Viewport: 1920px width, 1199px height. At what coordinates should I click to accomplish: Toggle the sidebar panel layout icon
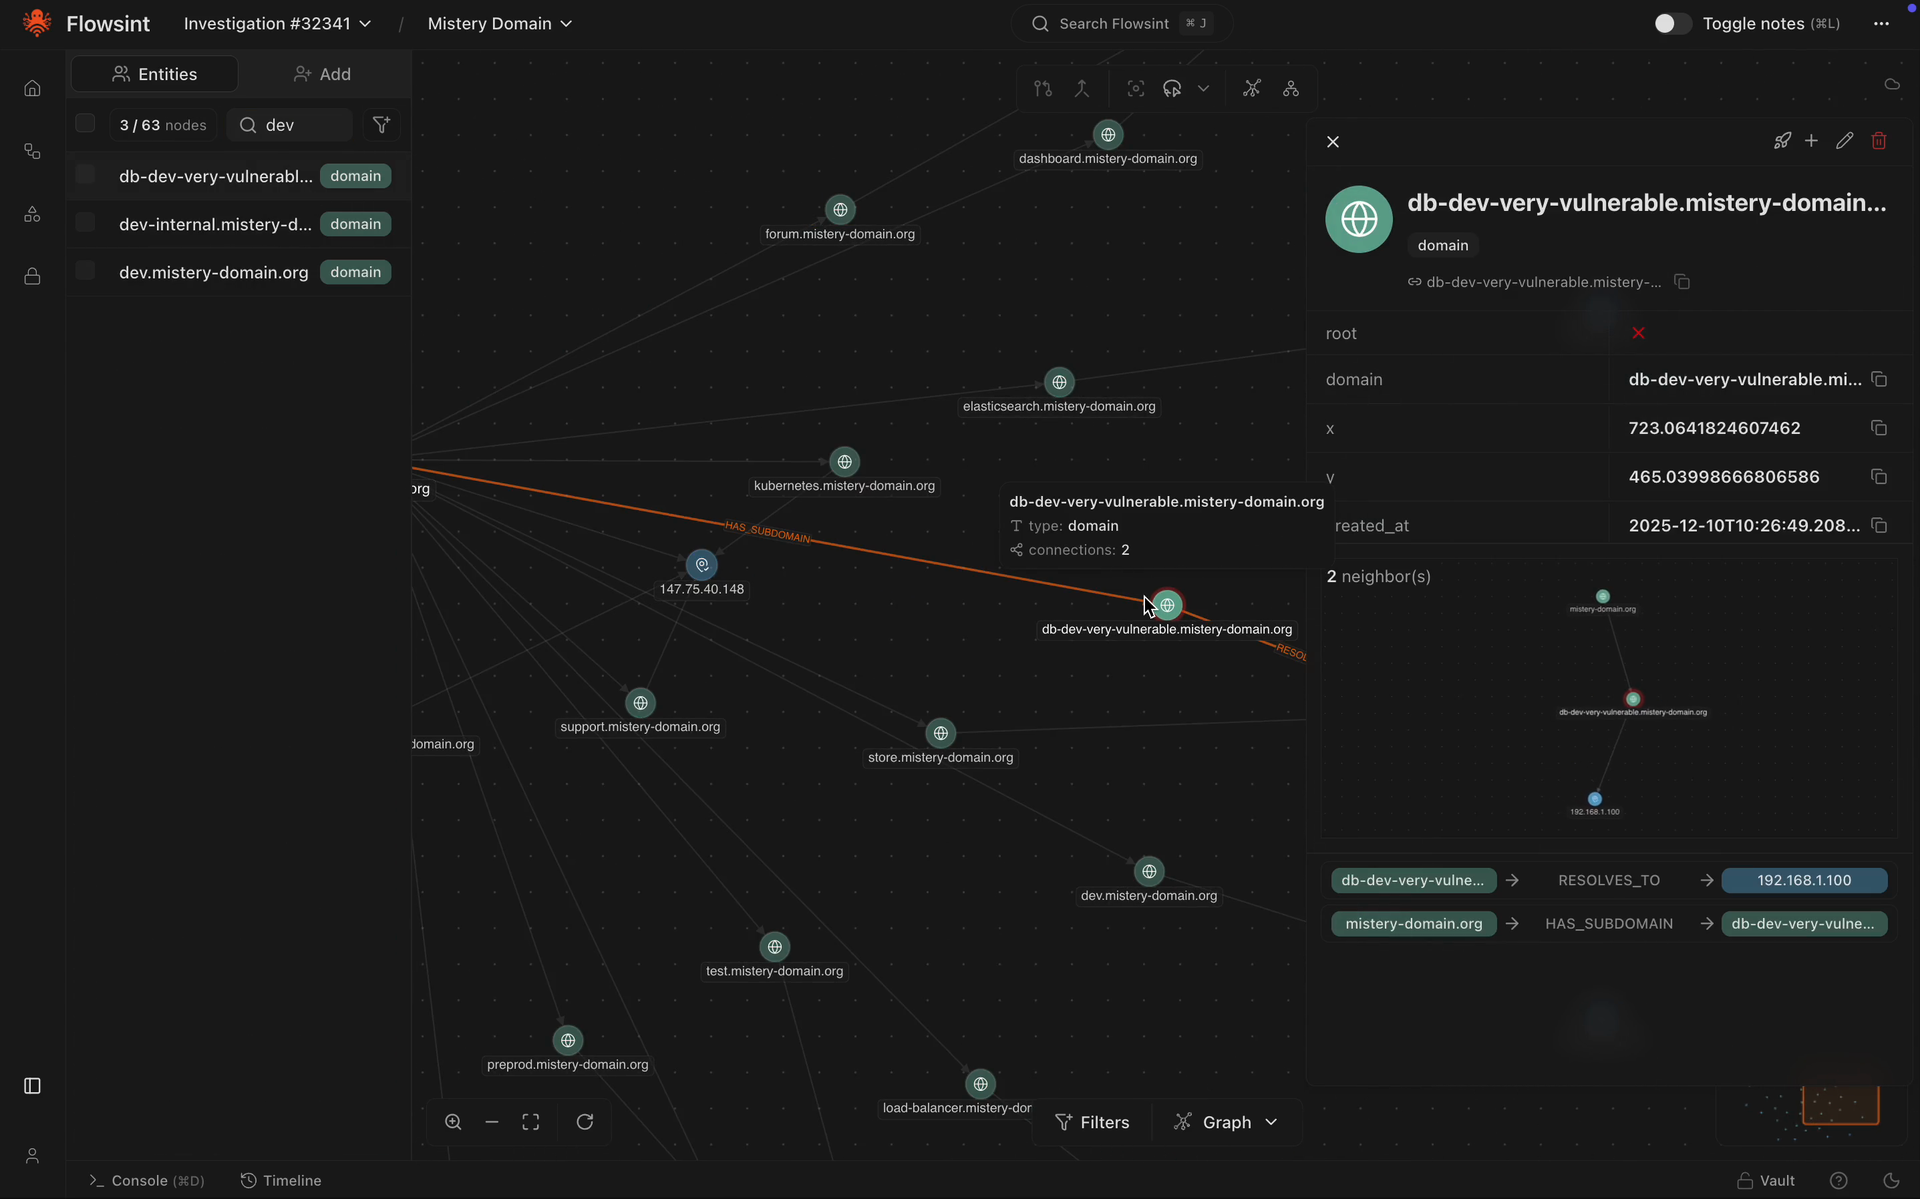pos(32,1086)
